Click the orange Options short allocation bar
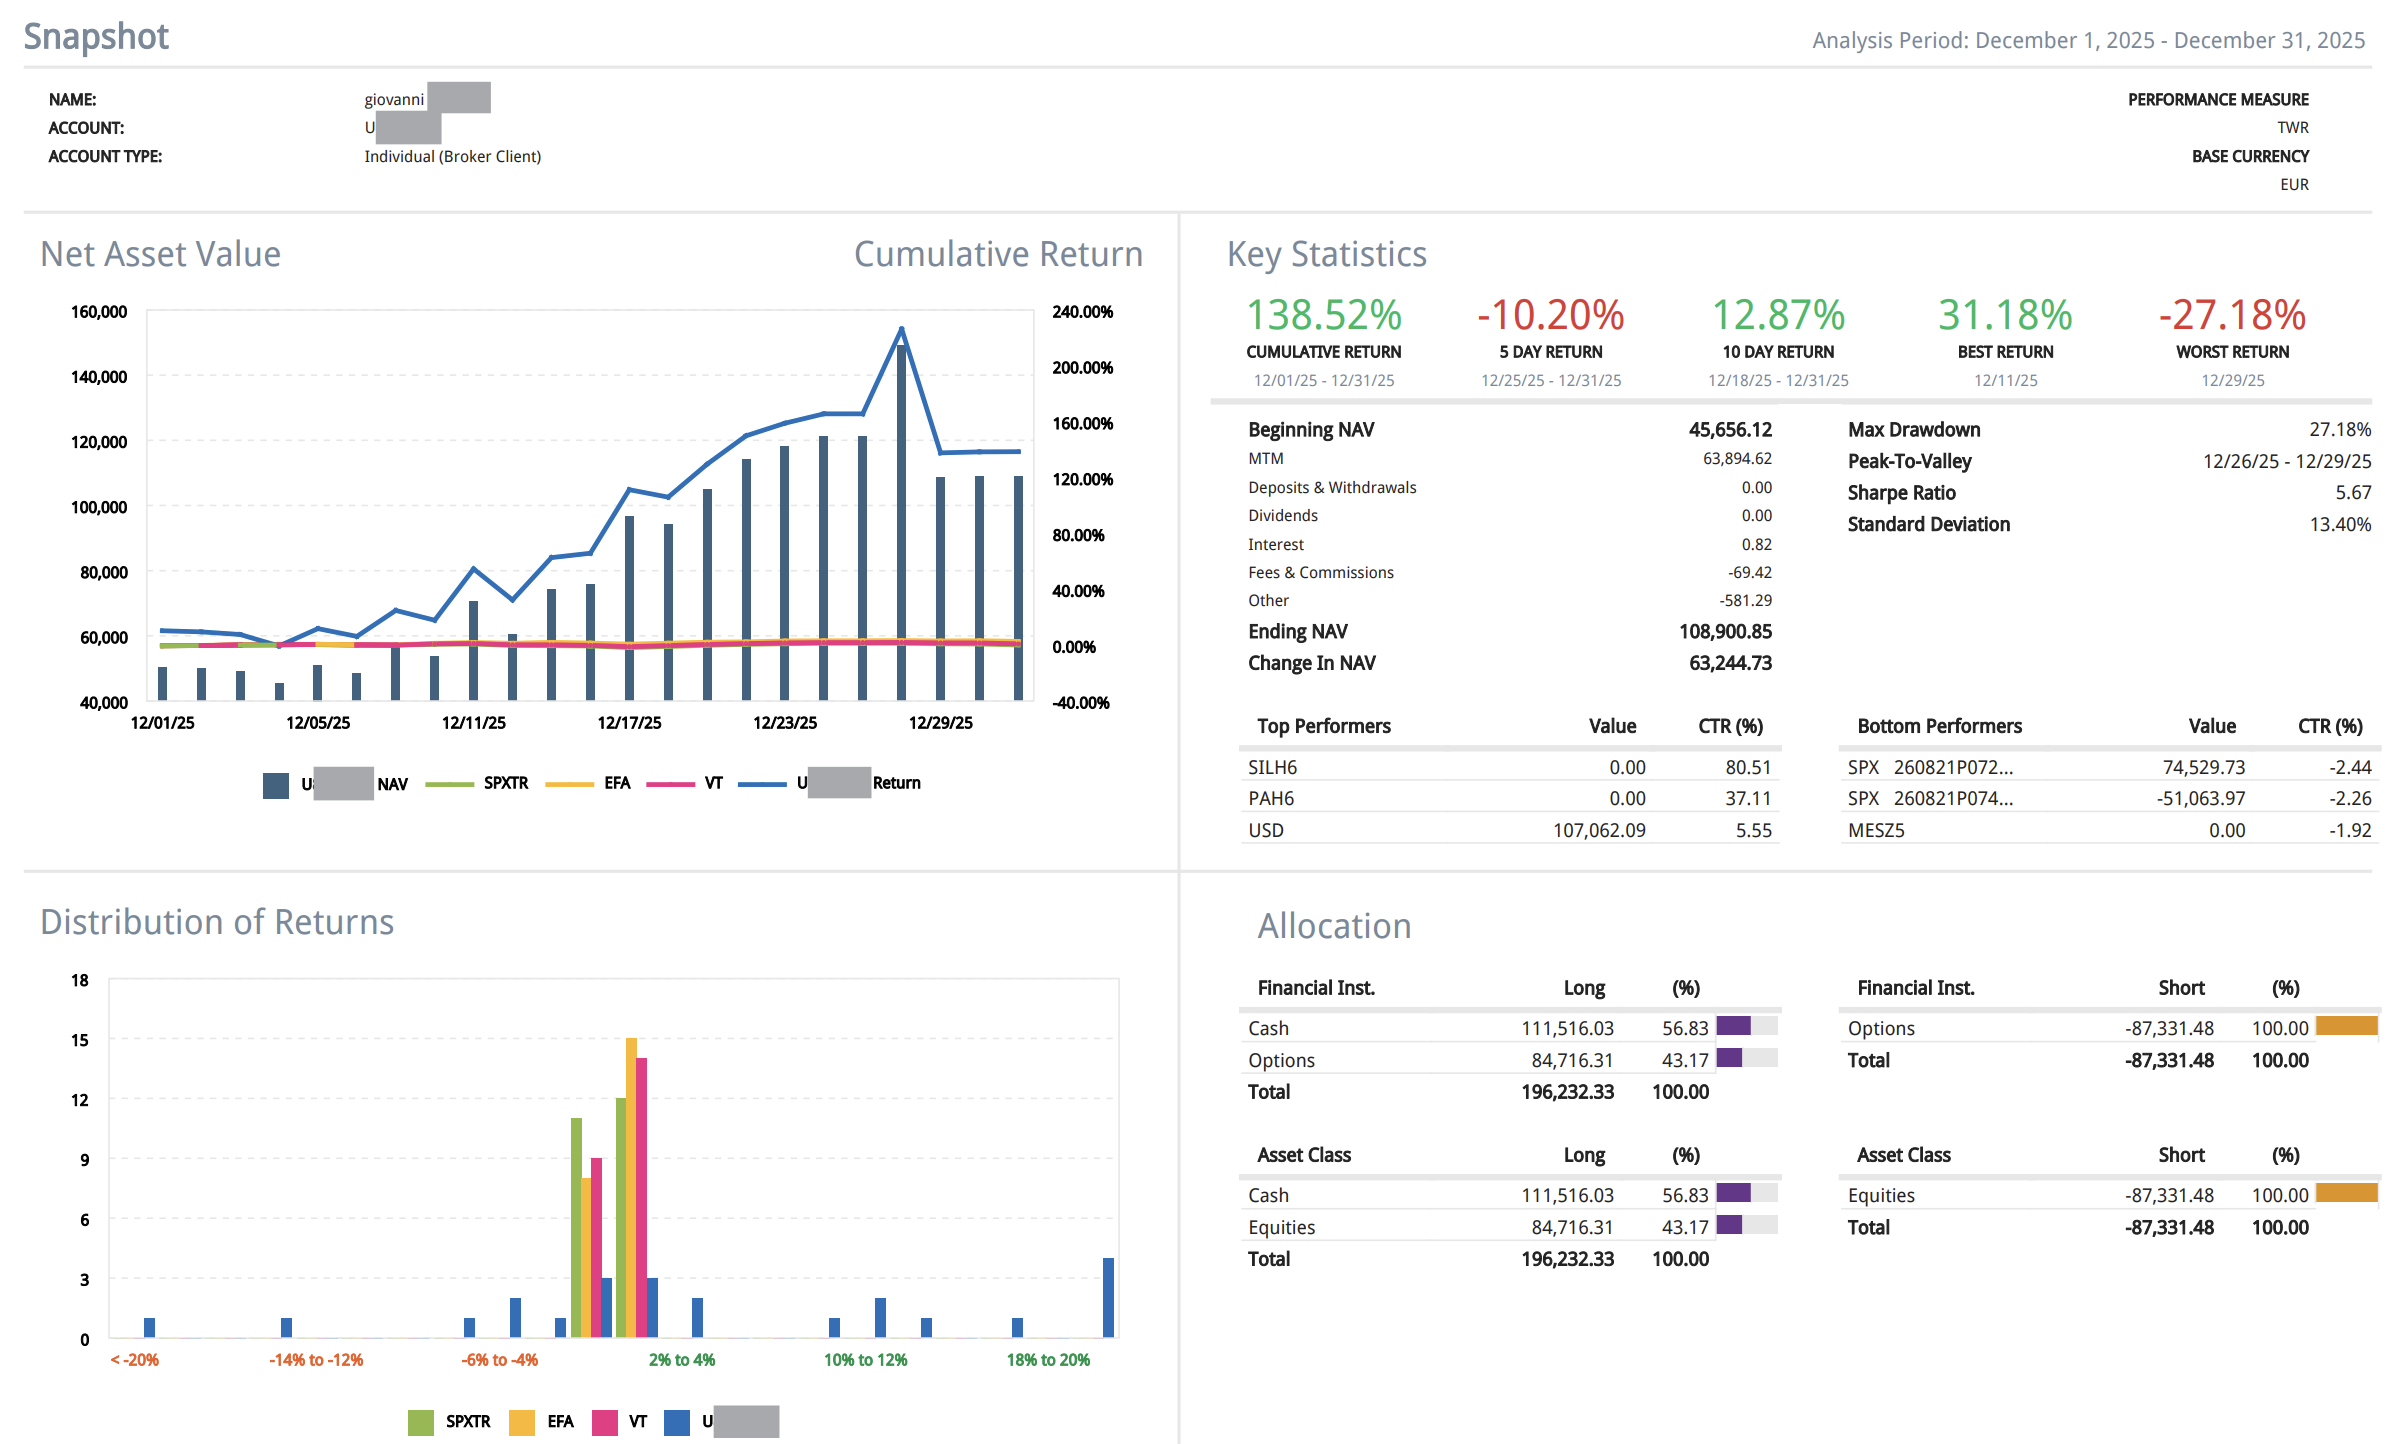 (2346, 1026)
